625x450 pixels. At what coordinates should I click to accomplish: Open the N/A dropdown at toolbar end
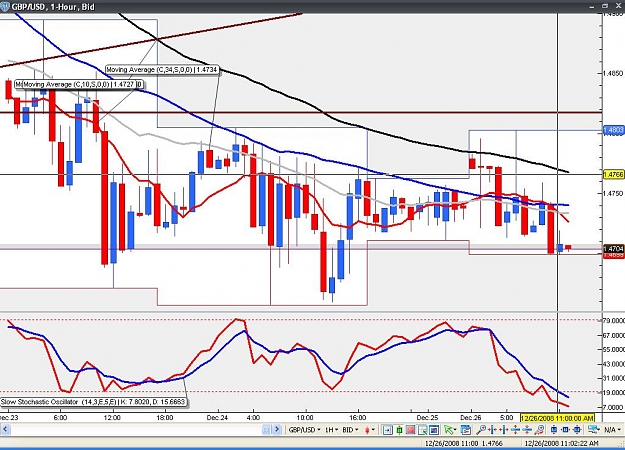(612, 430)
